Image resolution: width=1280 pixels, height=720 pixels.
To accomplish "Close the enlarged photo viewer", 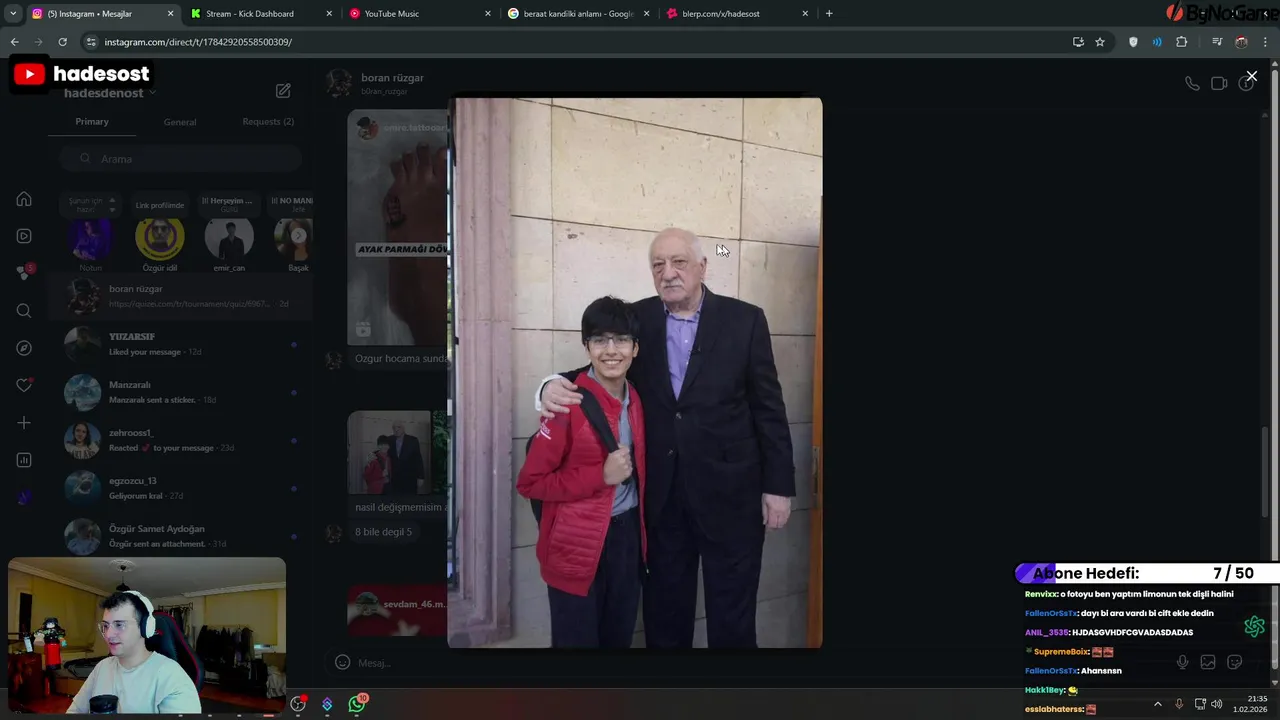I will tap(1251, 76).
